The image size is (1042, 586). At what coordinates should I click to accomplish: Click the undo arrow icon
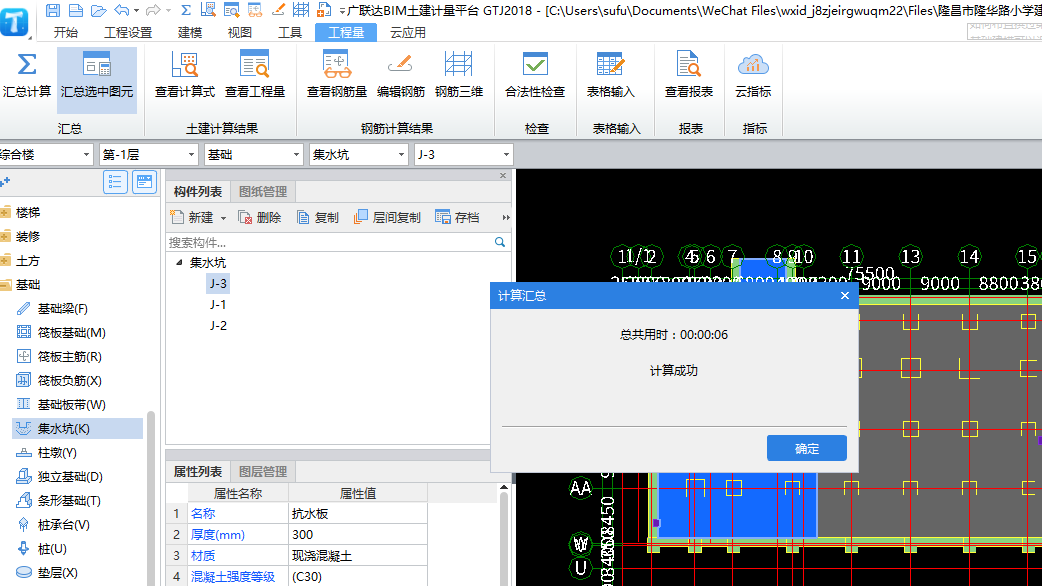coord(122,10)
